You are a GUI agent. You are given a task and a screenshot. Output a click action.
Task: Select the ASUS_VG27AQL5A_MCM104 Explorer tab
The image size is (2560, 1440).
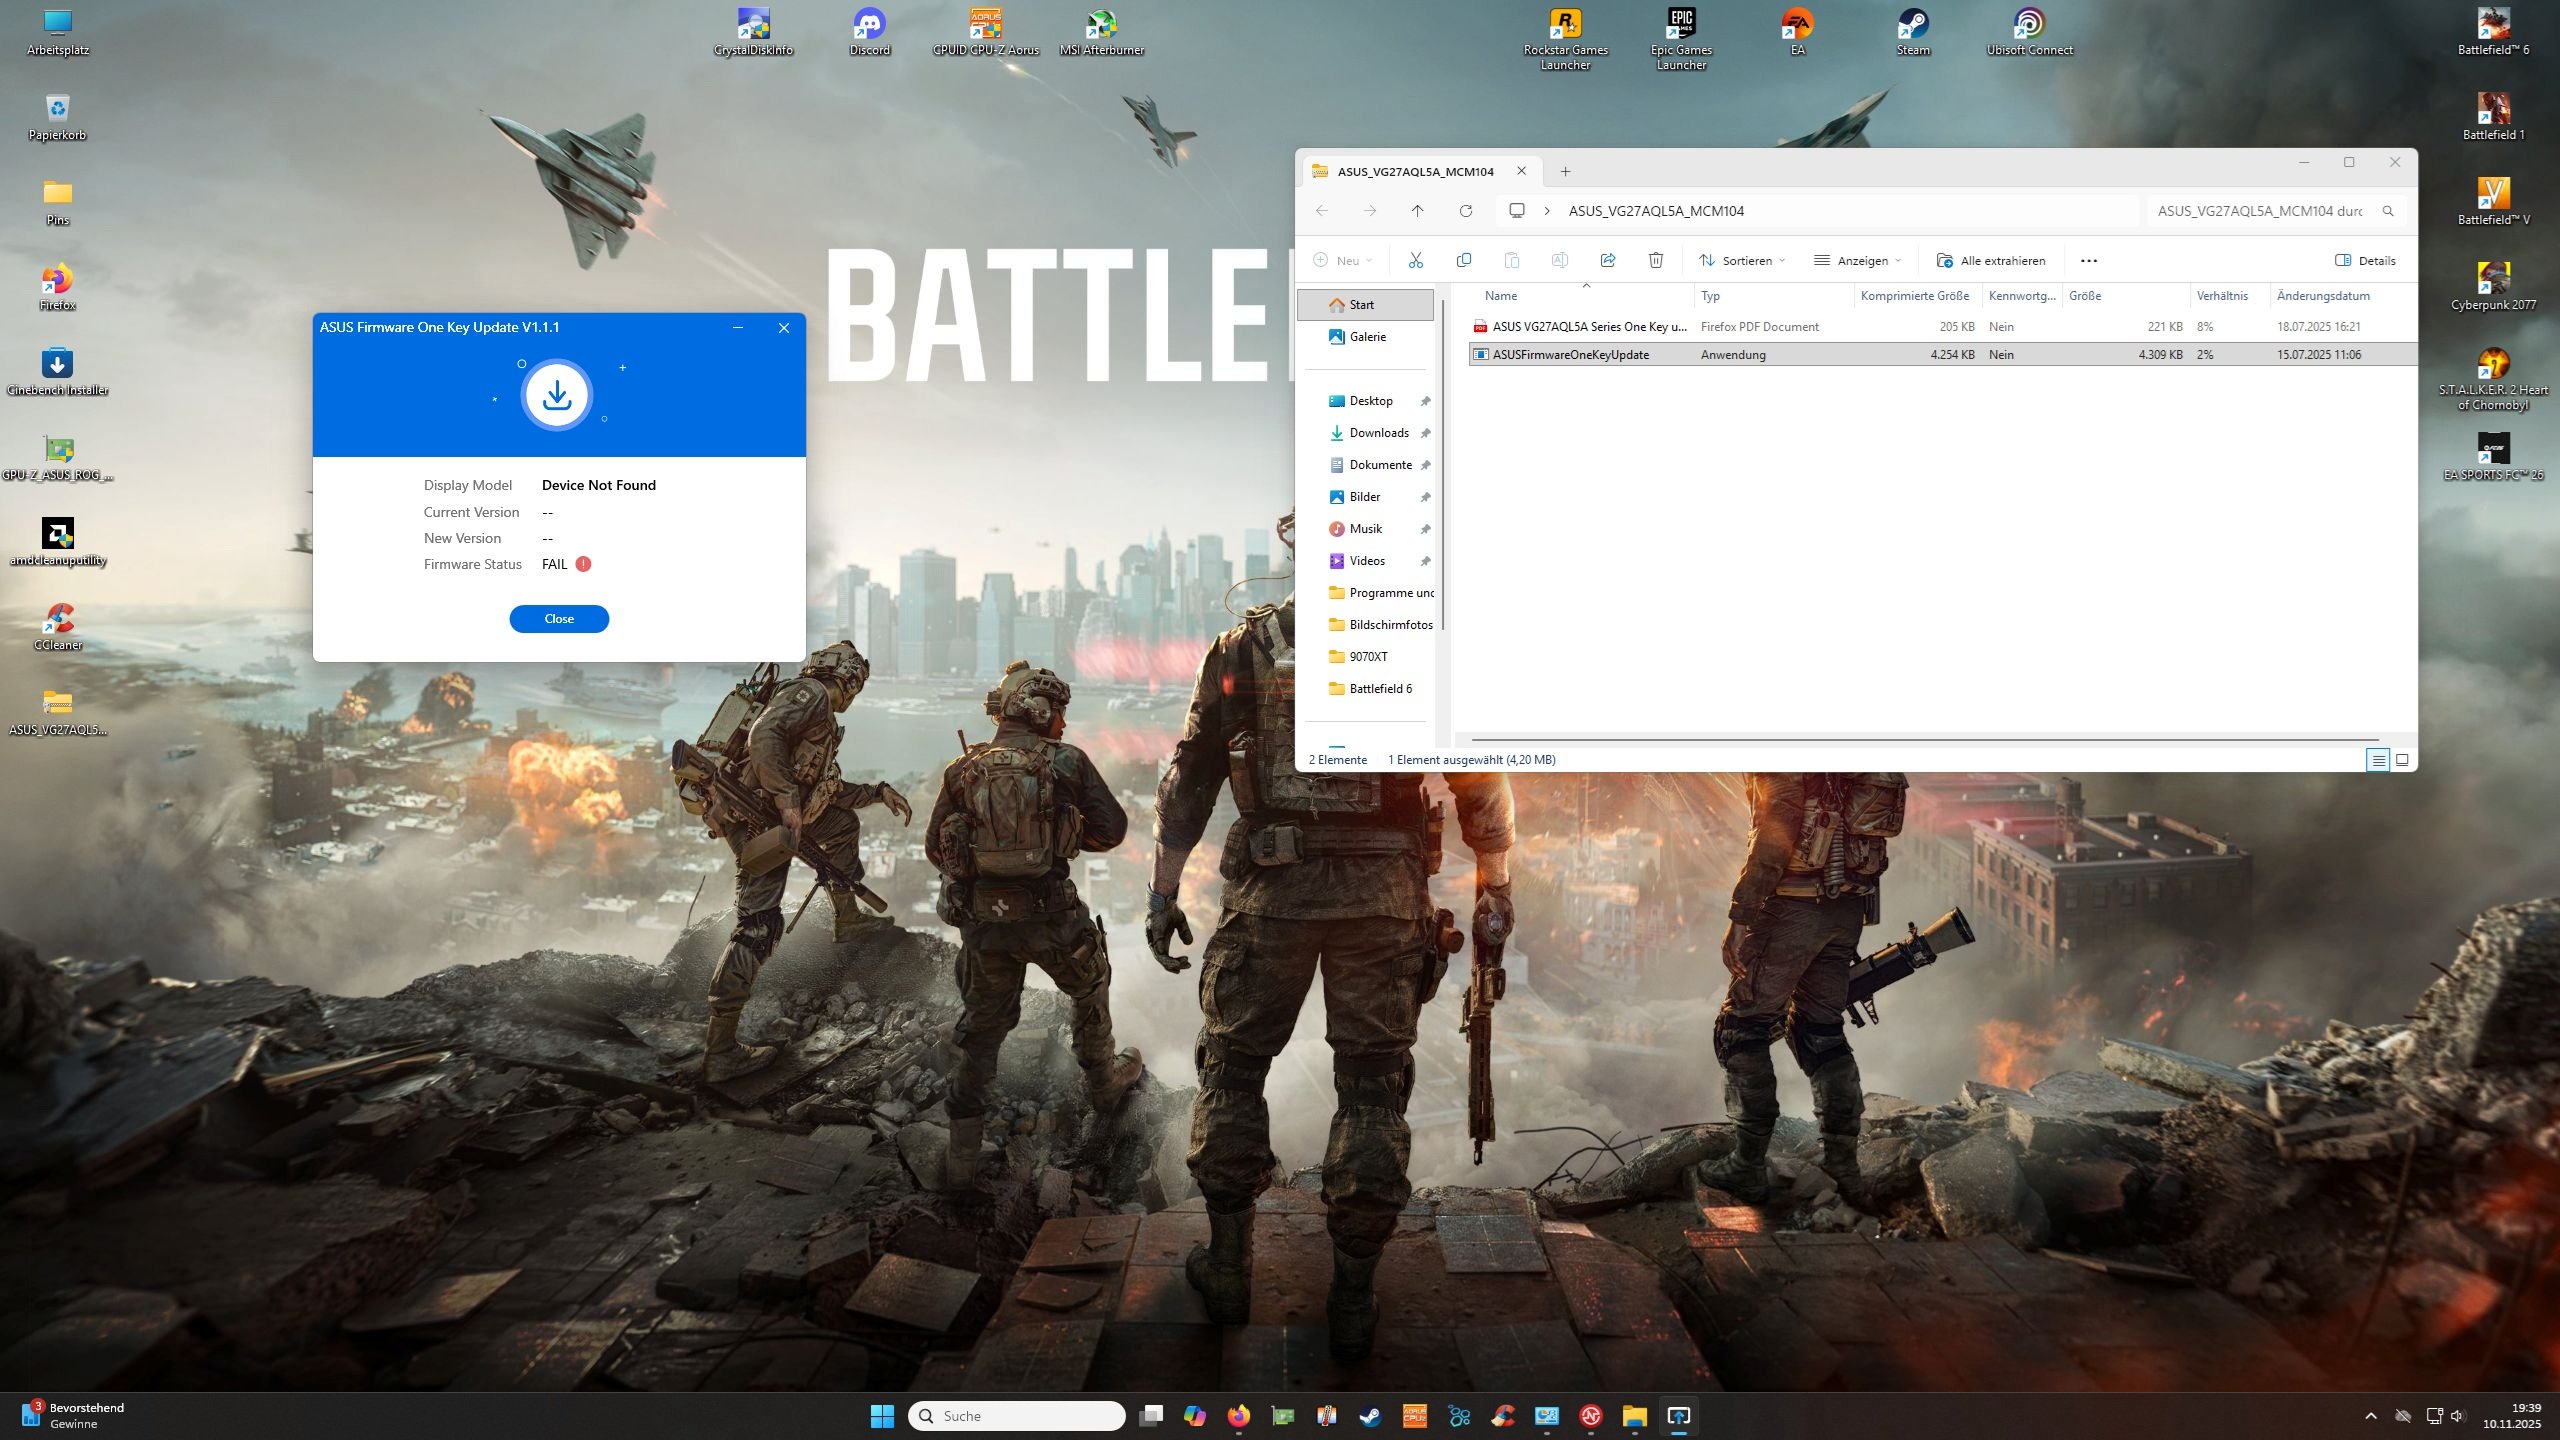click(1414, 172)
